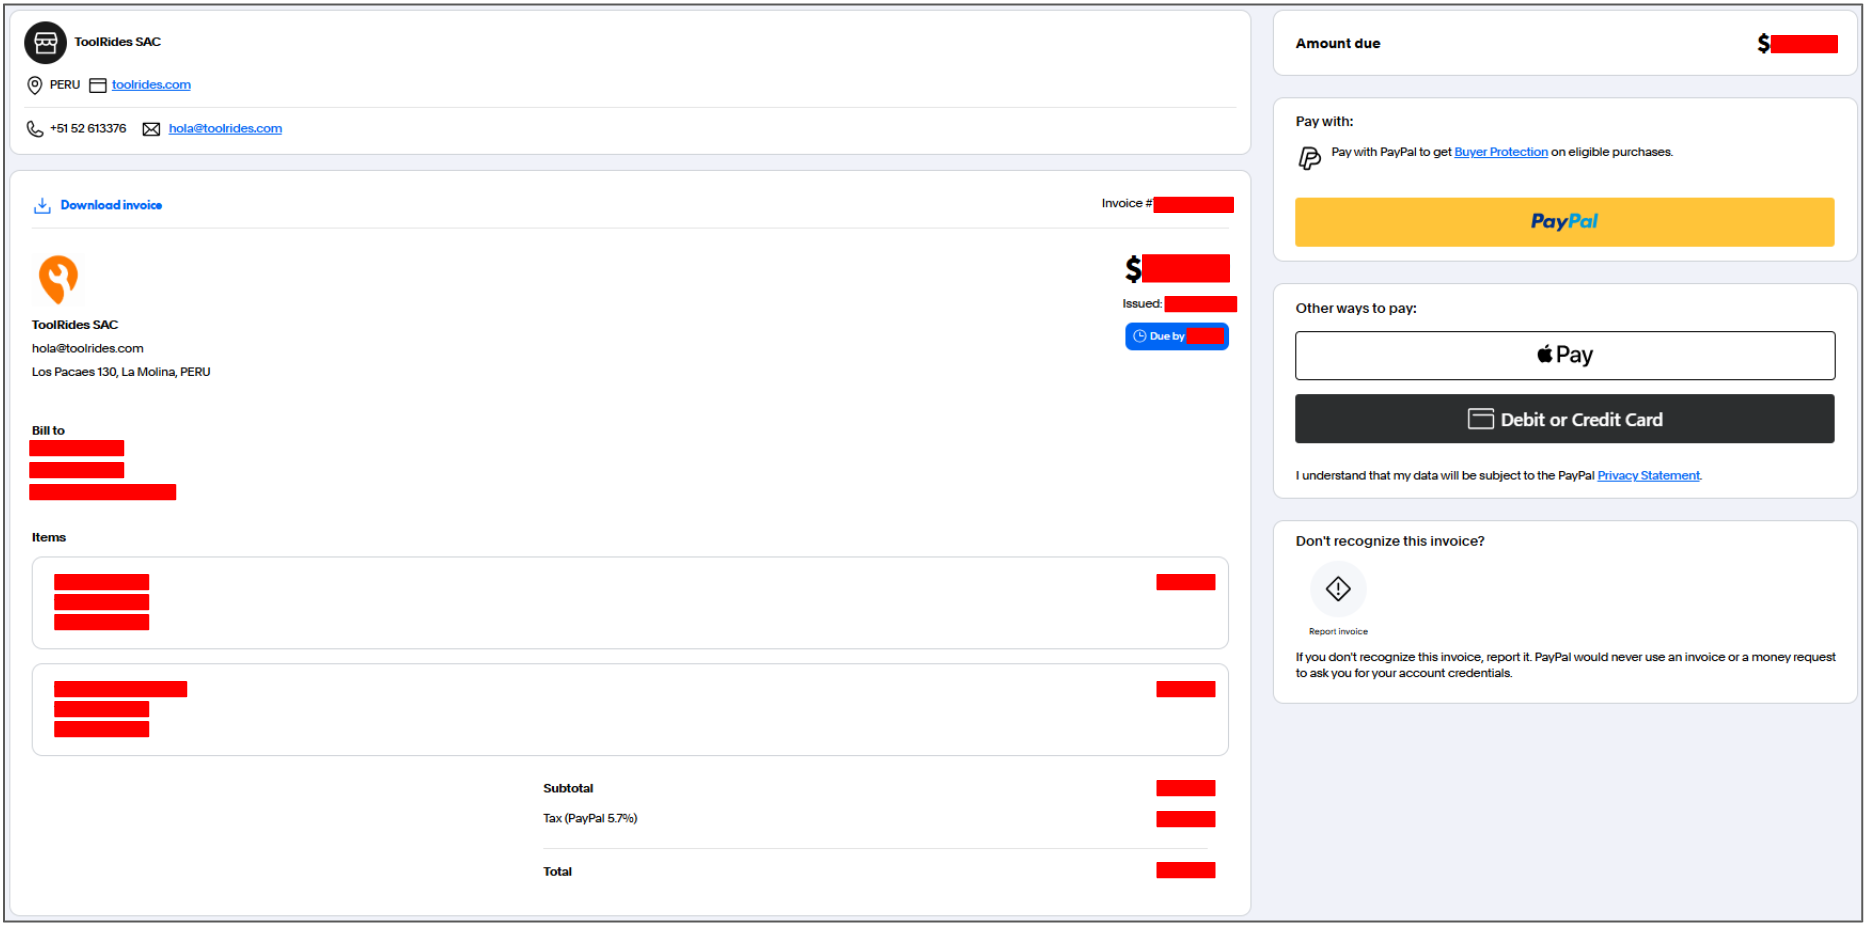Click the Pay with: heading
1865x925 pixels.
tap(1324, 122)
